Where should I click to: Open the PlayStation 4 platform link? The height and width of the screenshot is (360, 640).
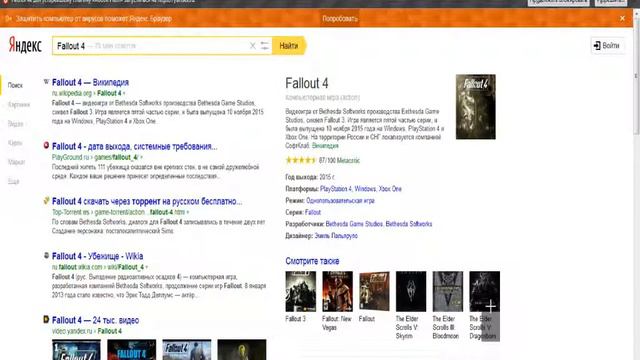tap(336, 189)
